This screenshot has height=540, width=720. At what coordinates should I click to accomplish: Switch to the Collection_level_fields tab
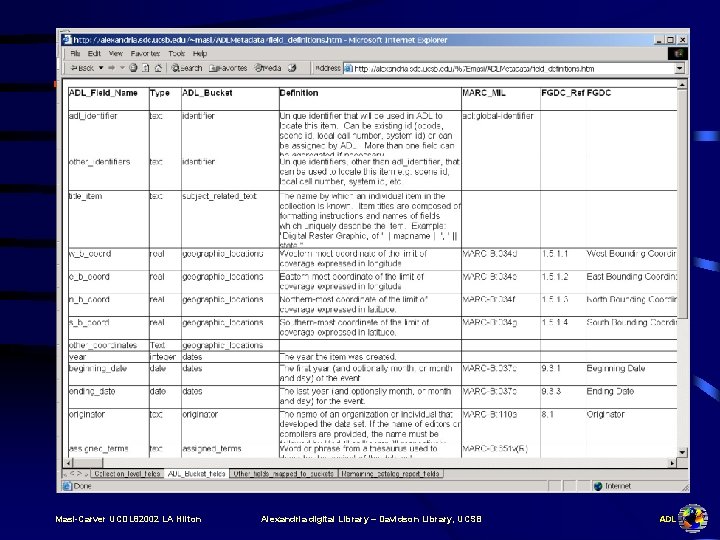coord(127,473)
